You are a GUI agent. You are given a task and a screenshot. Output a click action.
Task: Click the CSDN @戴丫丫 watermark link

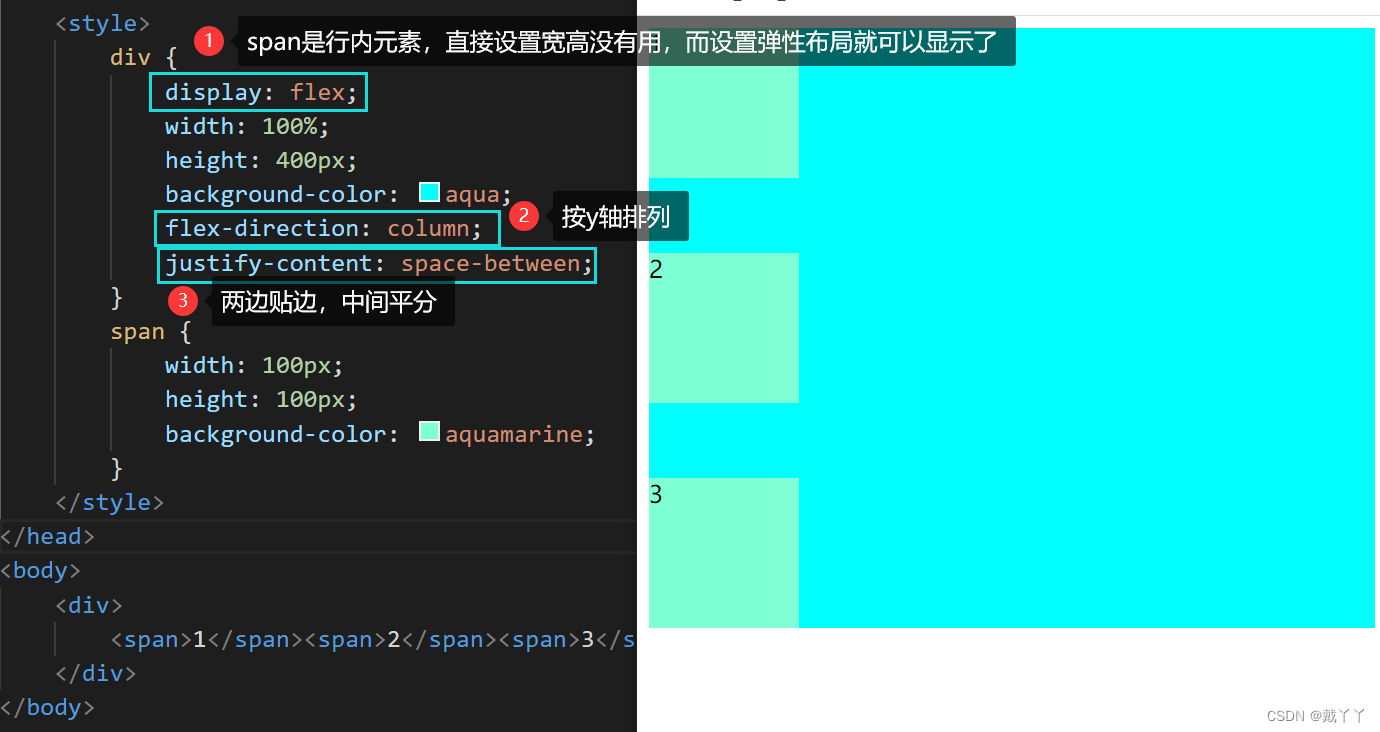click(x=1316, y=715)
